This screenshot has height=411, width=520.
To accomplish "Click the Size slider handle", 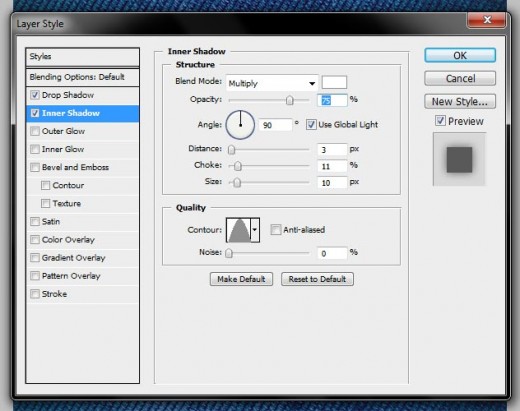I will 237,182.
